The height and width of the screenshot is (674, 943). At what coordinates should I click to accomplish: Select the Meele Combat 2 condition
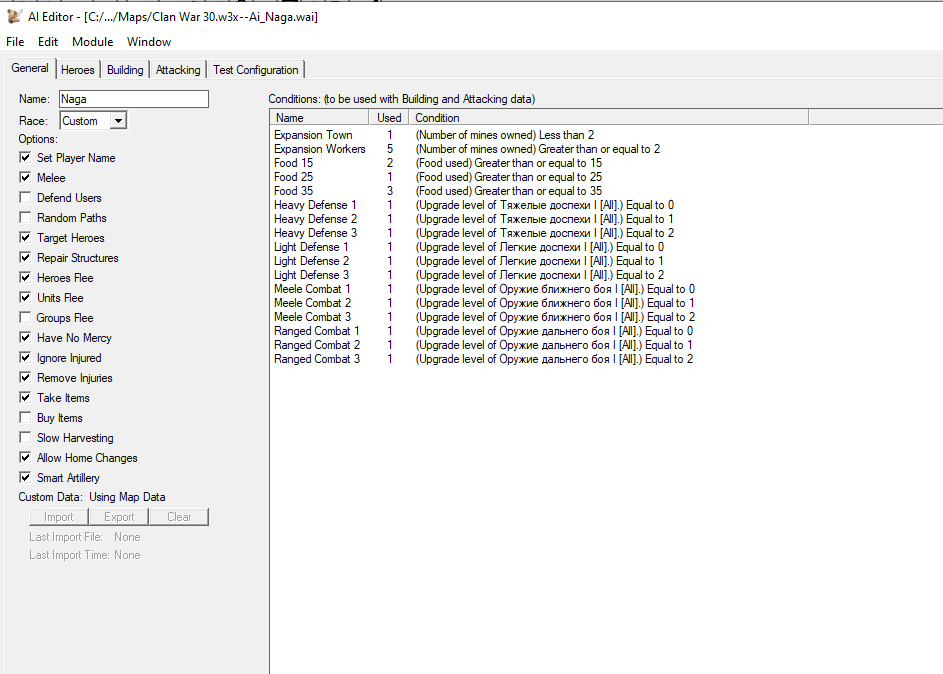click(x=312, y=302)
